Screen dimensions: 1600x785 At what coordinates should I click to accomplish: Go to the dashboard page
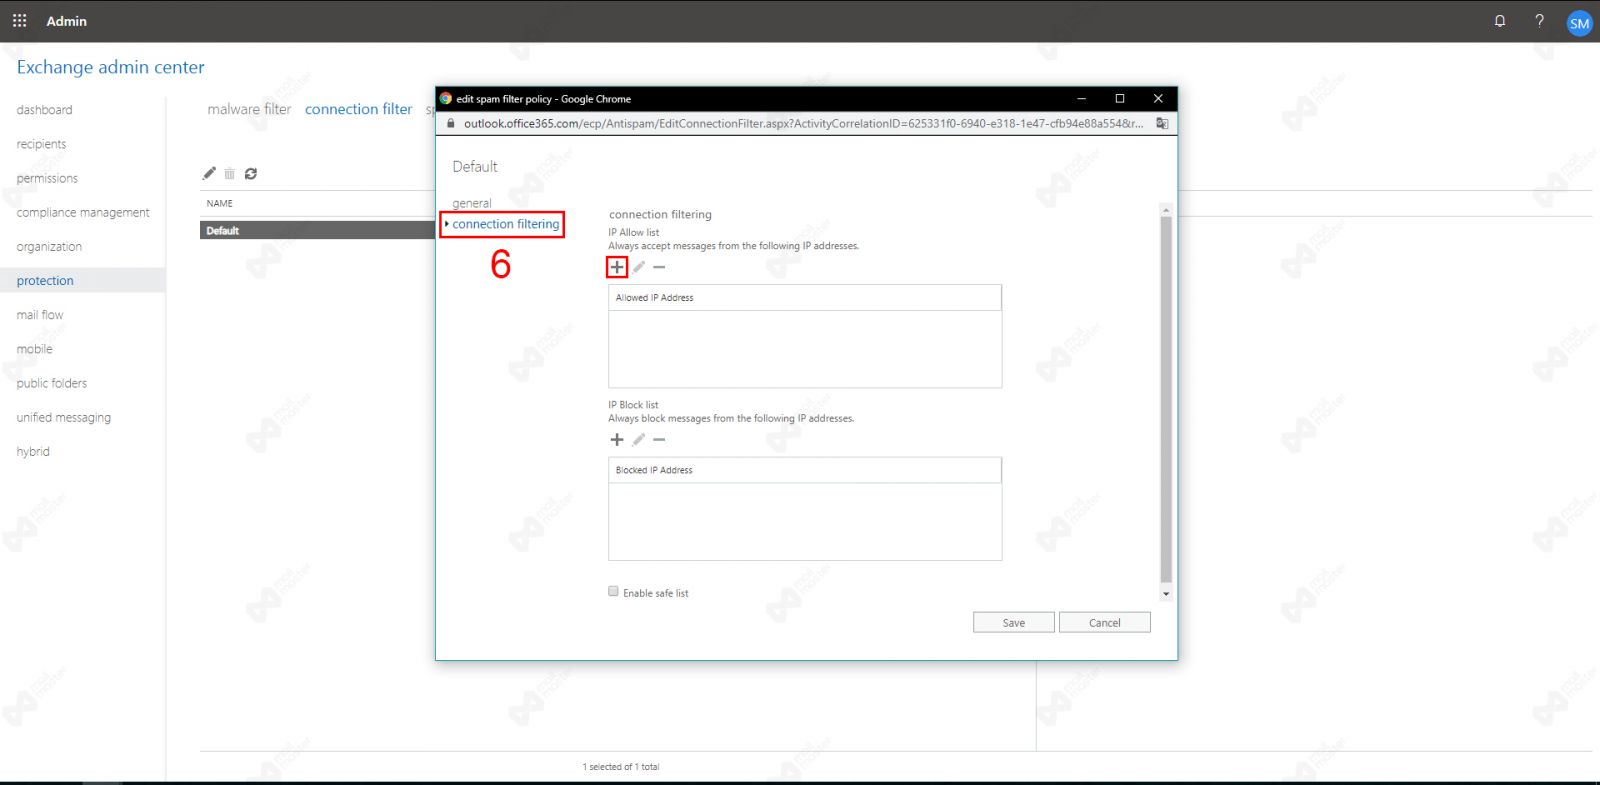[45, 110]
